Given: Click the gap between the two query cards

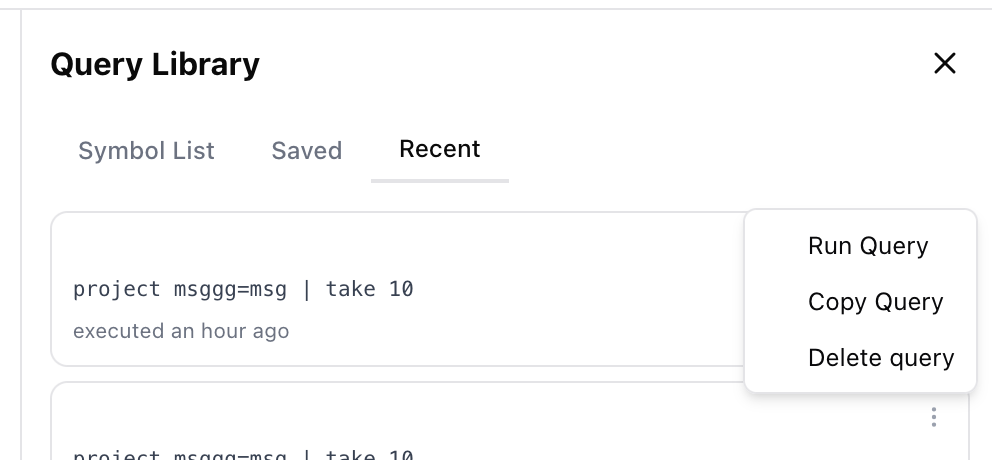Looking at the screenshot, I should [397, 374].
